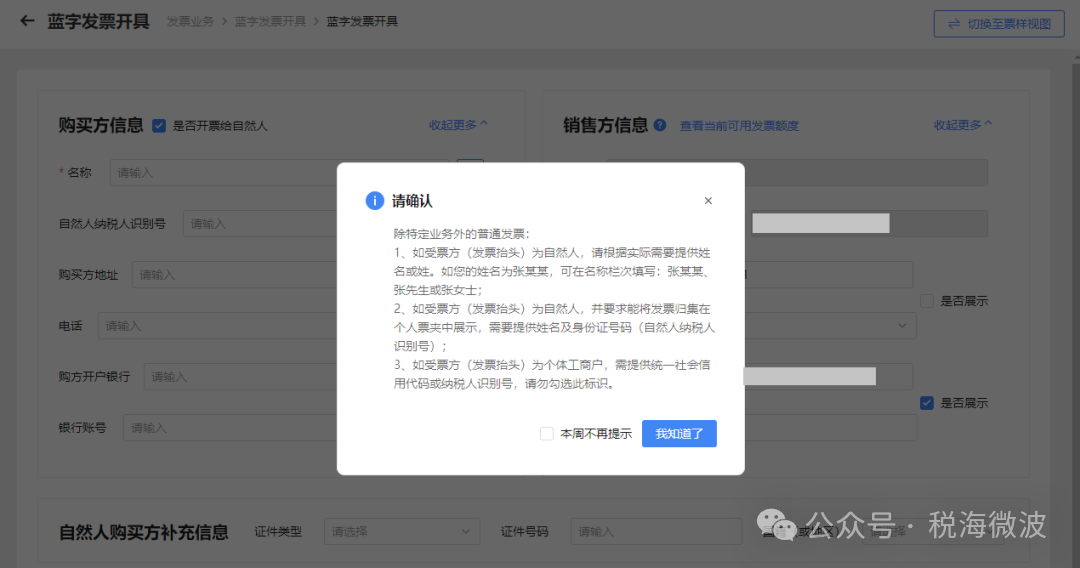Viewport: 1080px width, 568px height.
Task: Close the 请确认 dialog with X
Action: pyautogui.click(x=708, y=201)
